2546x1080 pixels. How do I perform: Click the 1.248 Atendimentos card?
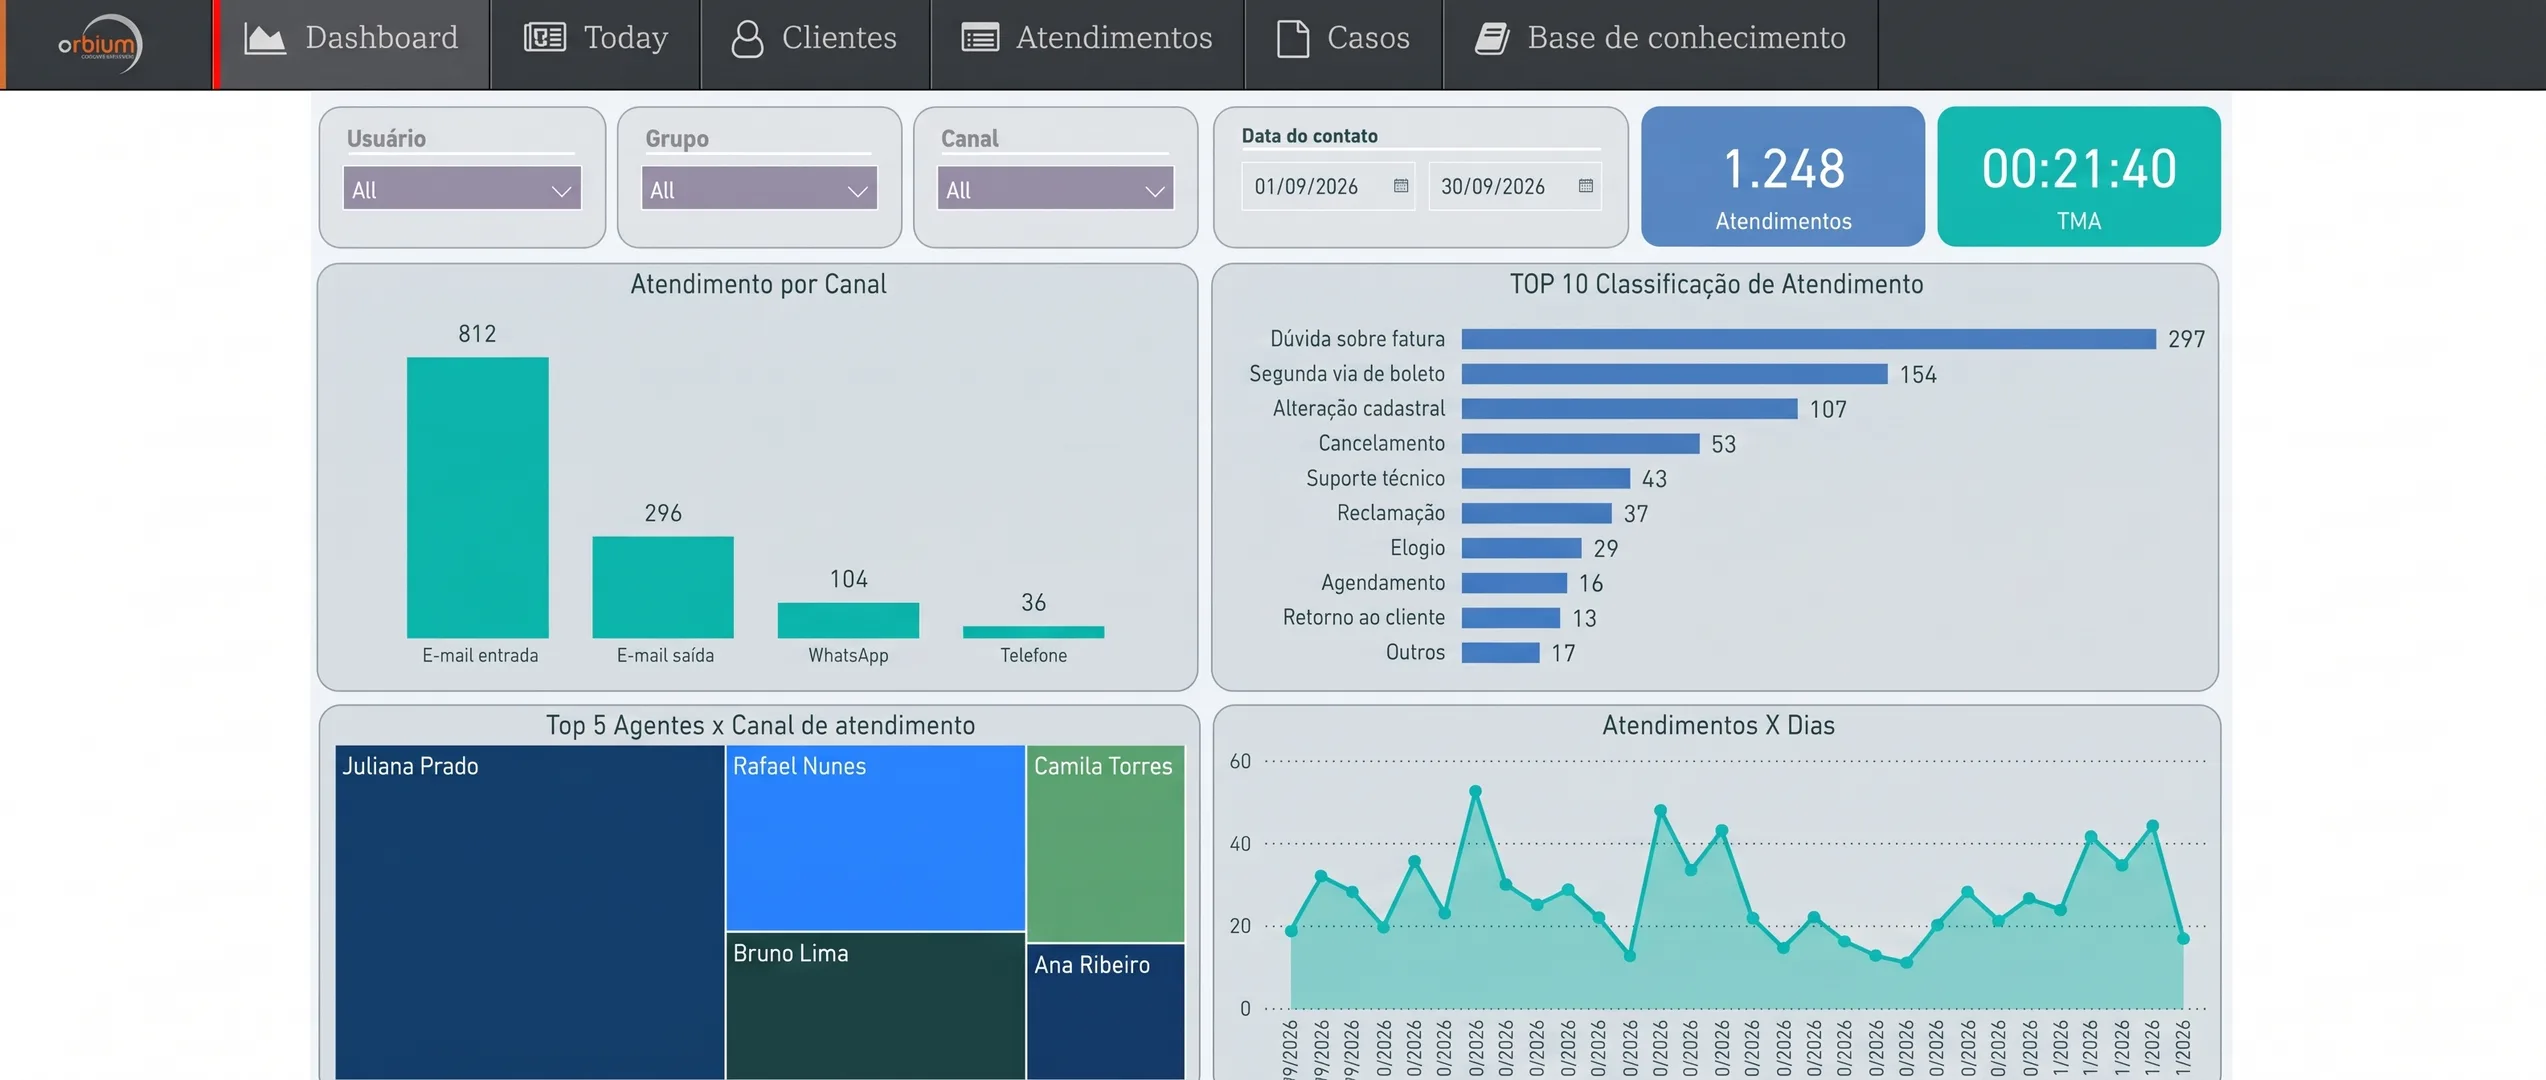click(1783, 177)
